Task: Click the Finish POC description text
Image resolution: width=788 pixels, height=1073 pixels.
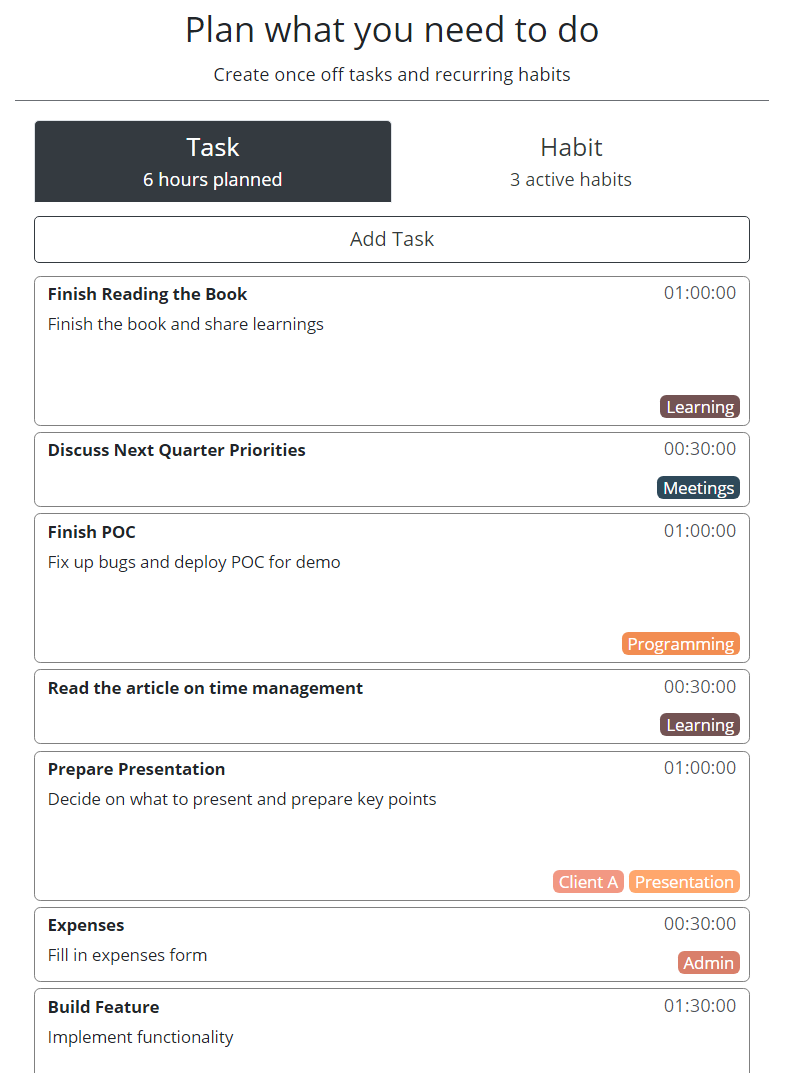Action: (x=194, y=562)
